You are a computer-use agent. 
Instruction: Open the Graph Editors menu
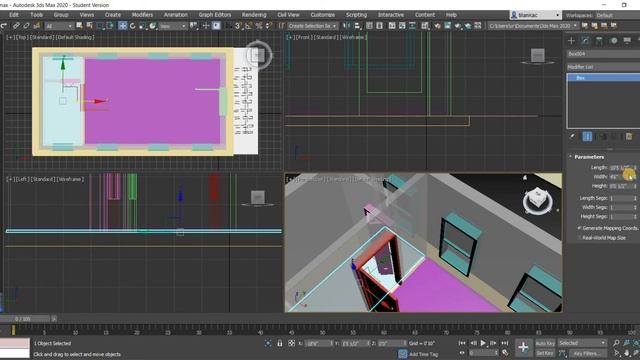pyautogui.click(x=215, y=15)
